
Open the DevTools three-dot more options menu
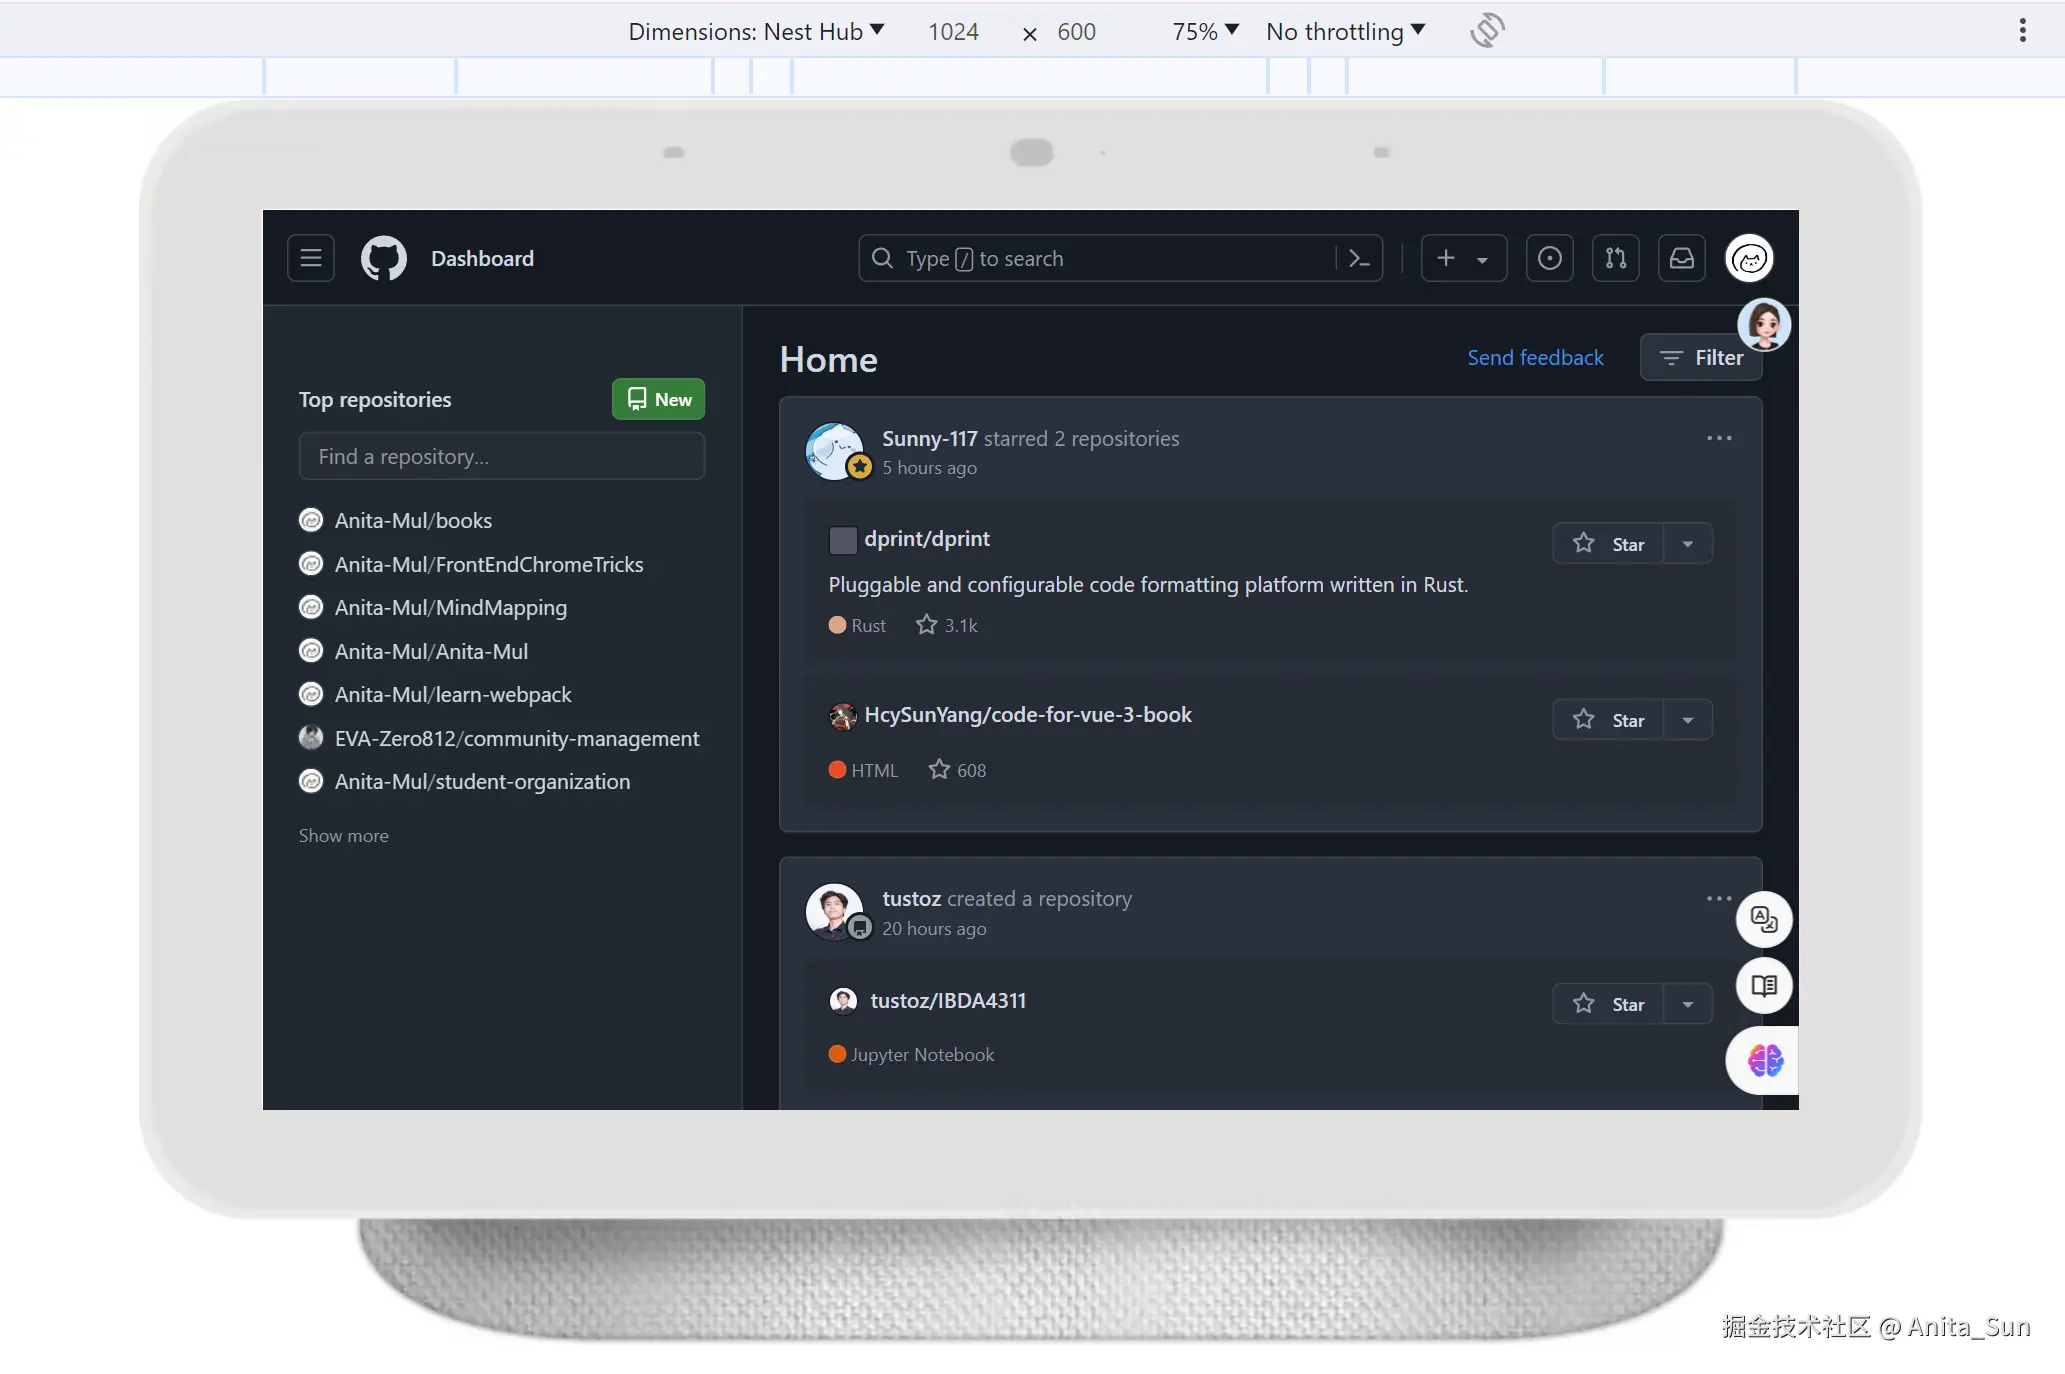point(2022,31)
